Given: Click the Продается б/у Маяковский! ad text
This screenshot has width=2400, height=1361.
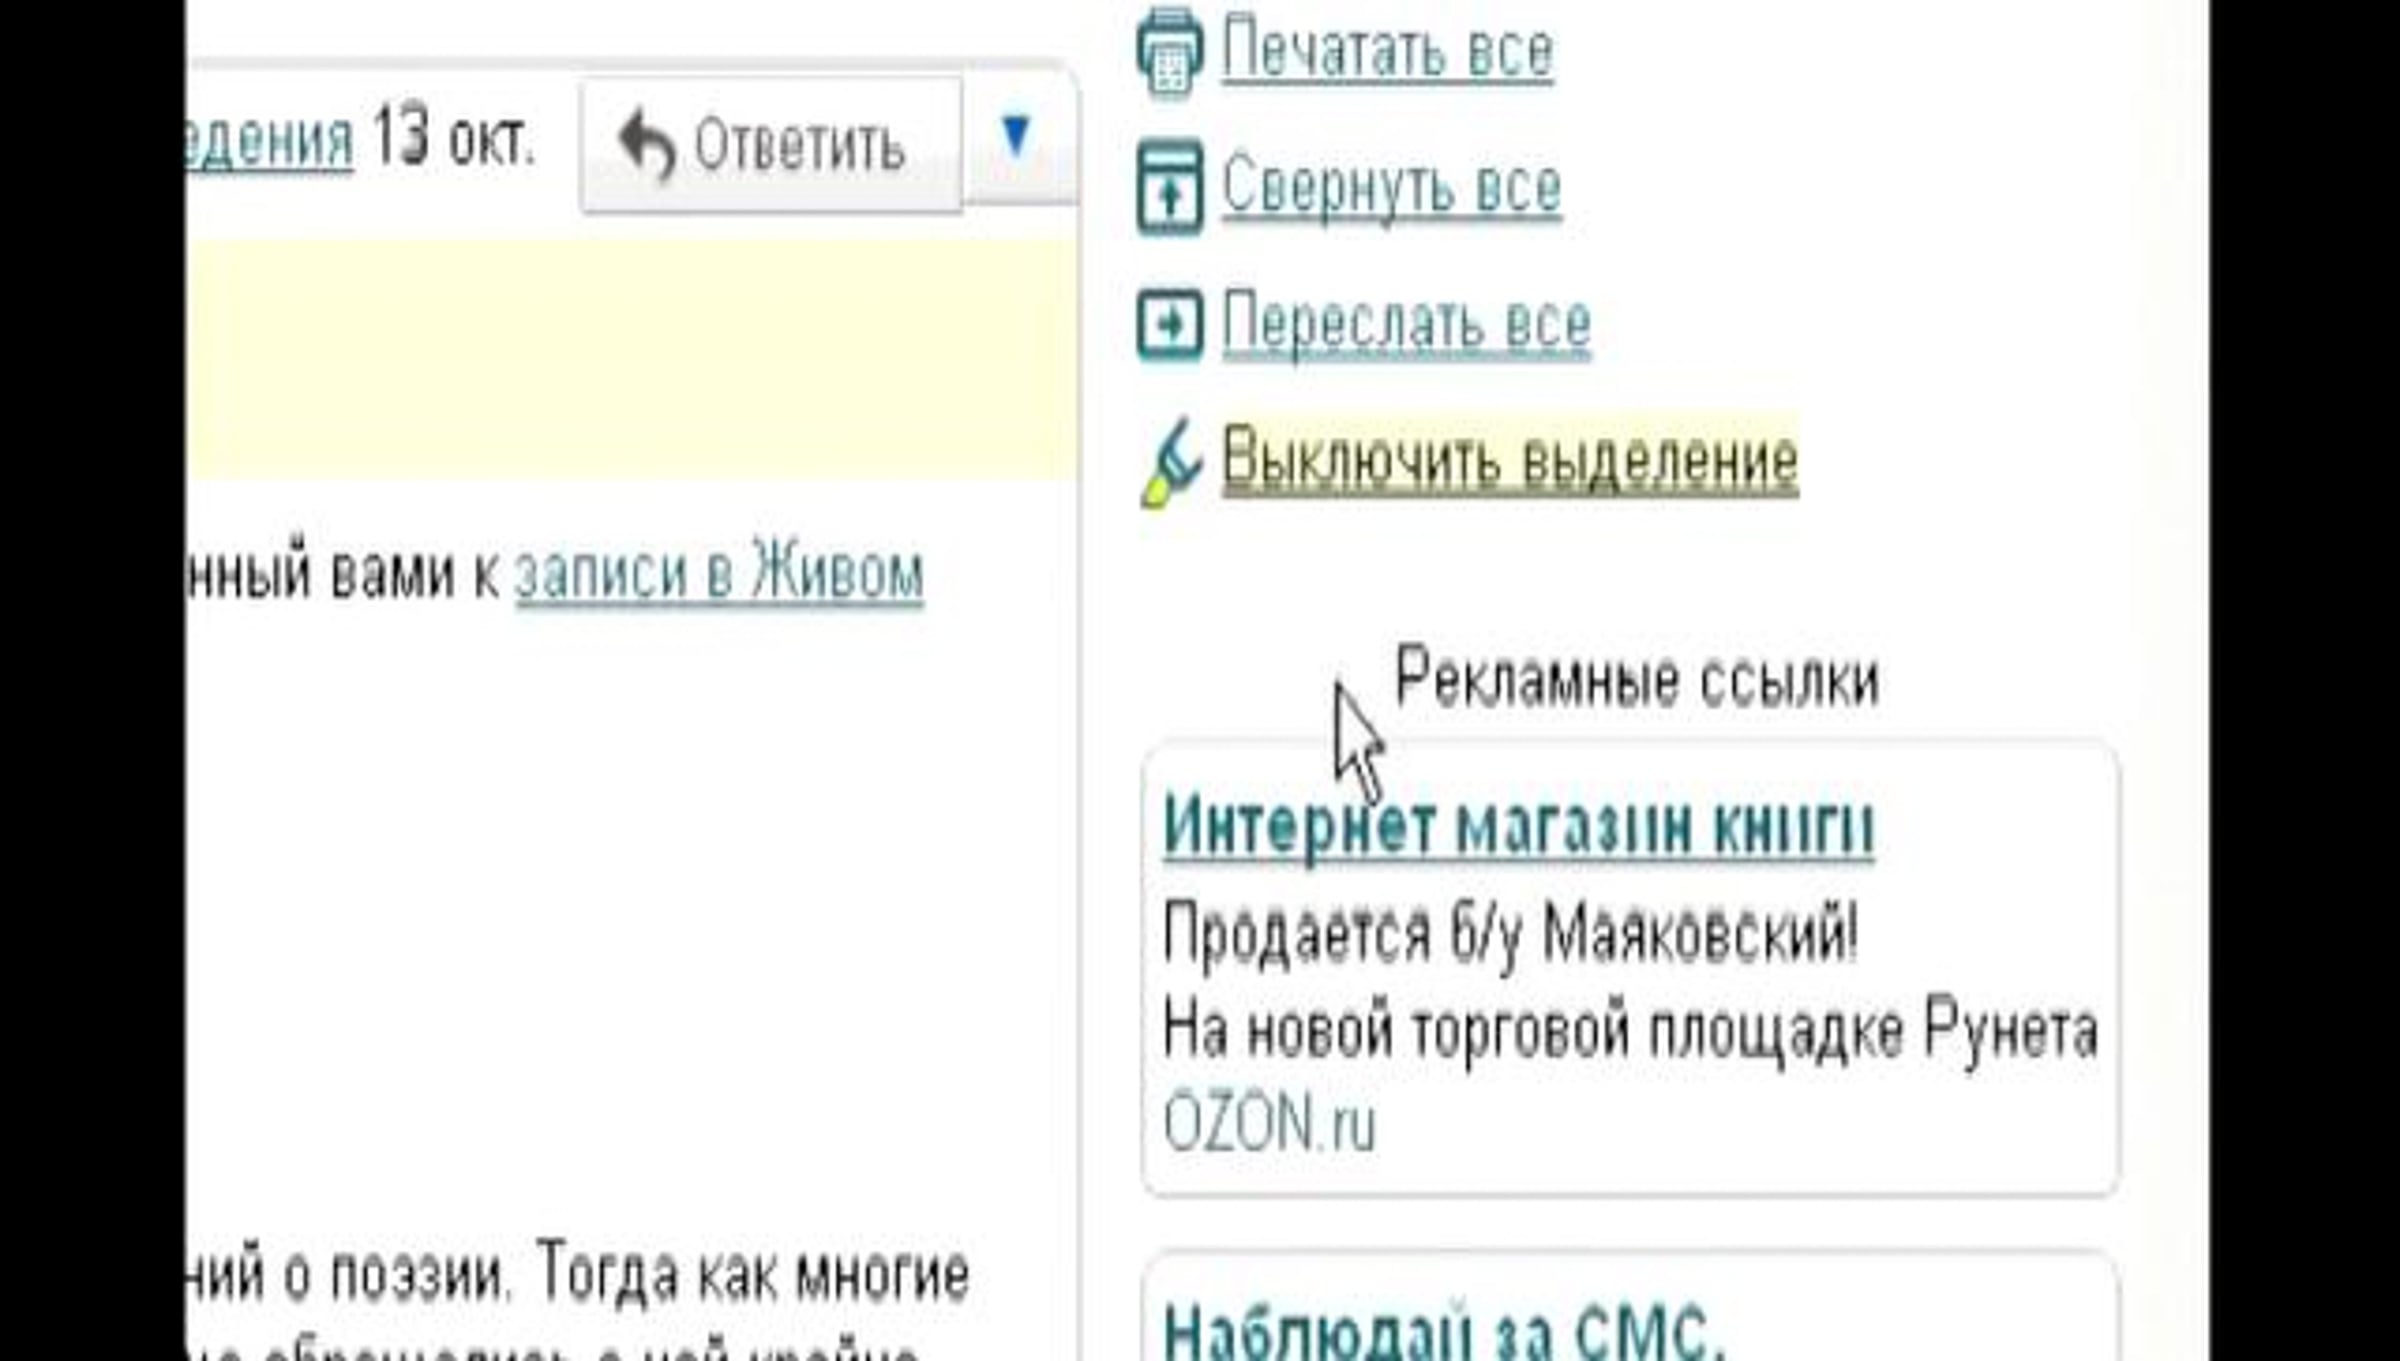Looking at the screenshot, I should coord(1510,935).
